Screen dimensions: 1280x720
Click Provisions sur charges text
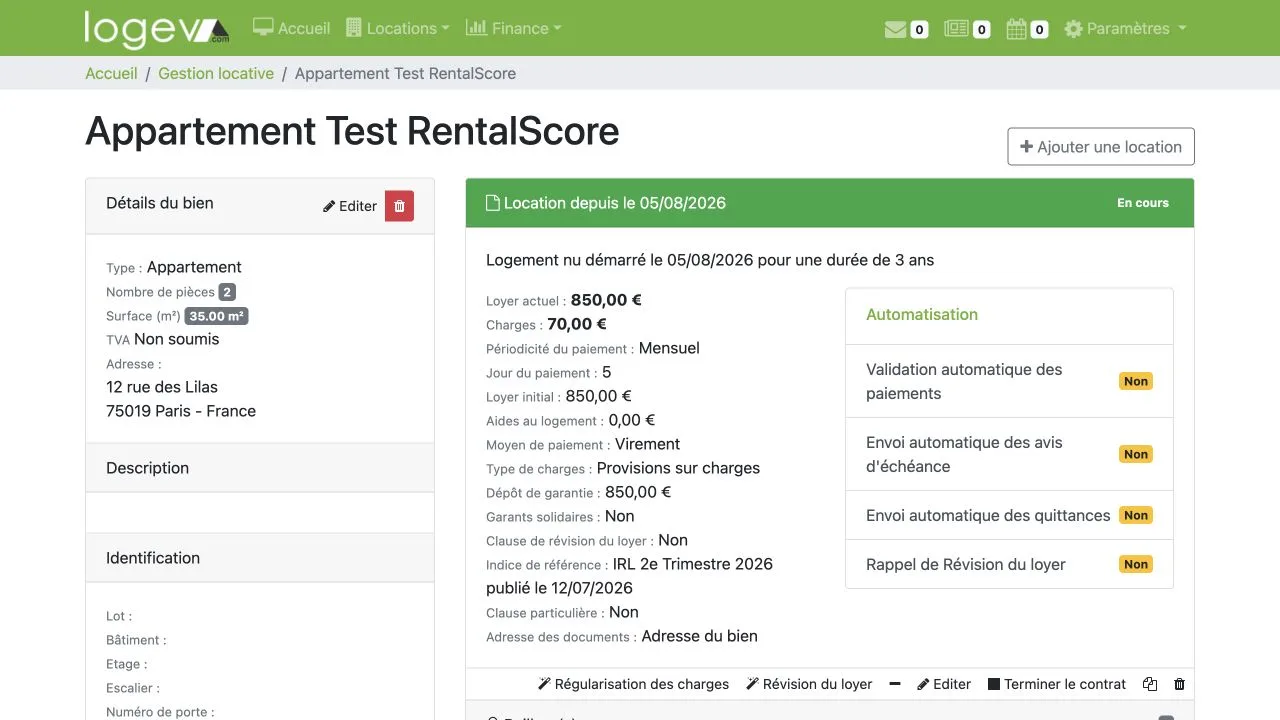[678, 468]
